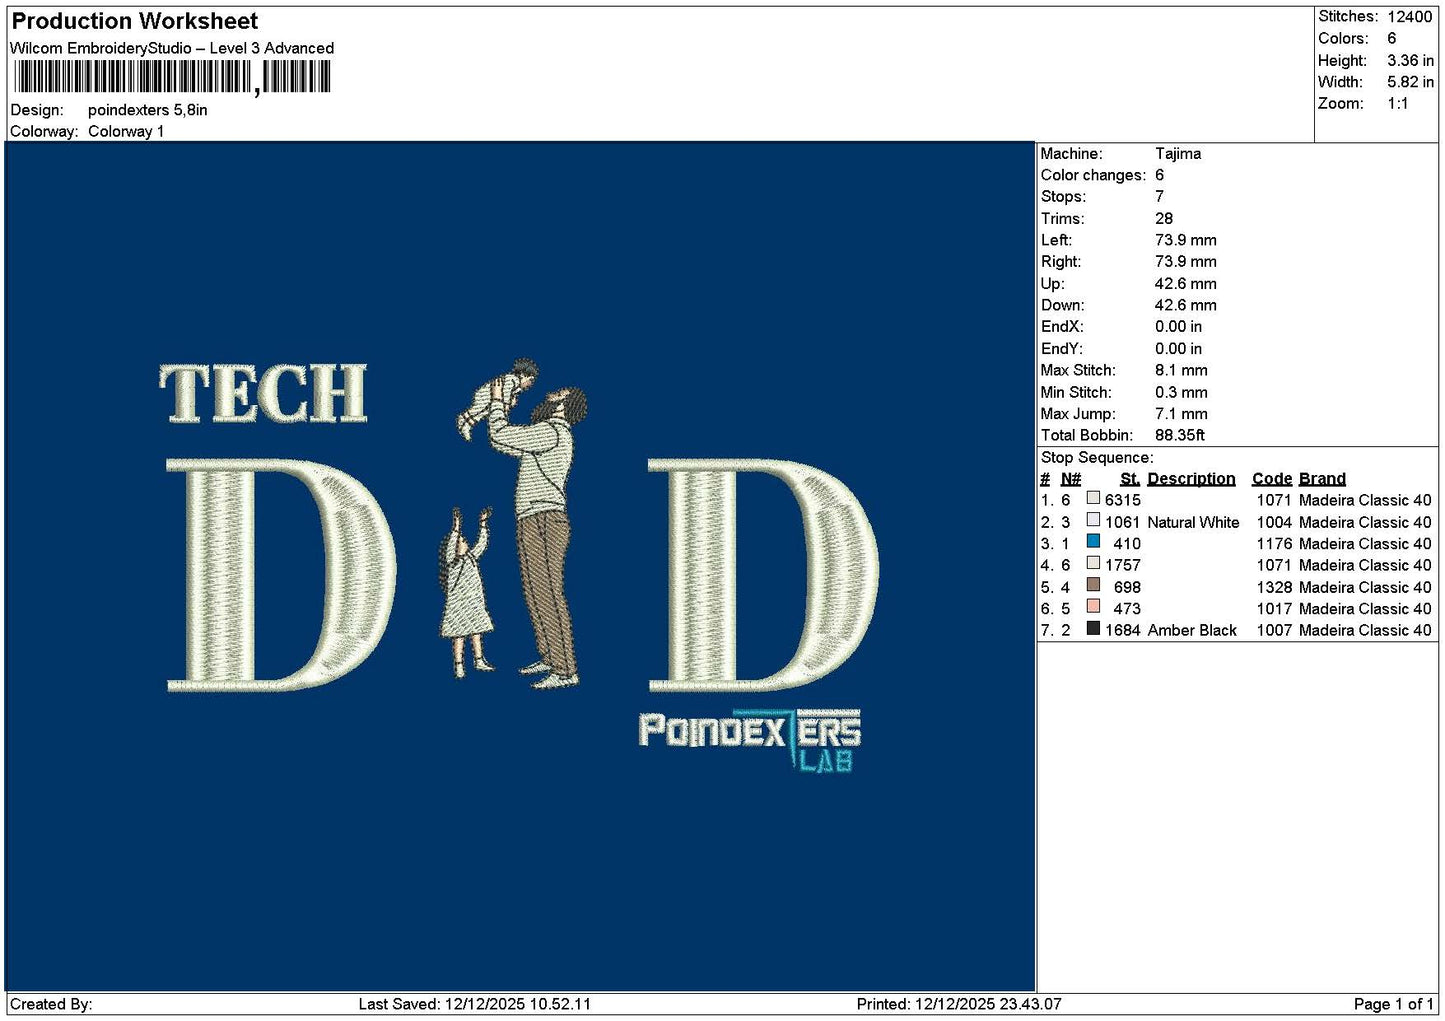Click the Width value 5.82 in
Image resolution: width=1445 pixels, height=1021 pixels.
click(1410, 82)
